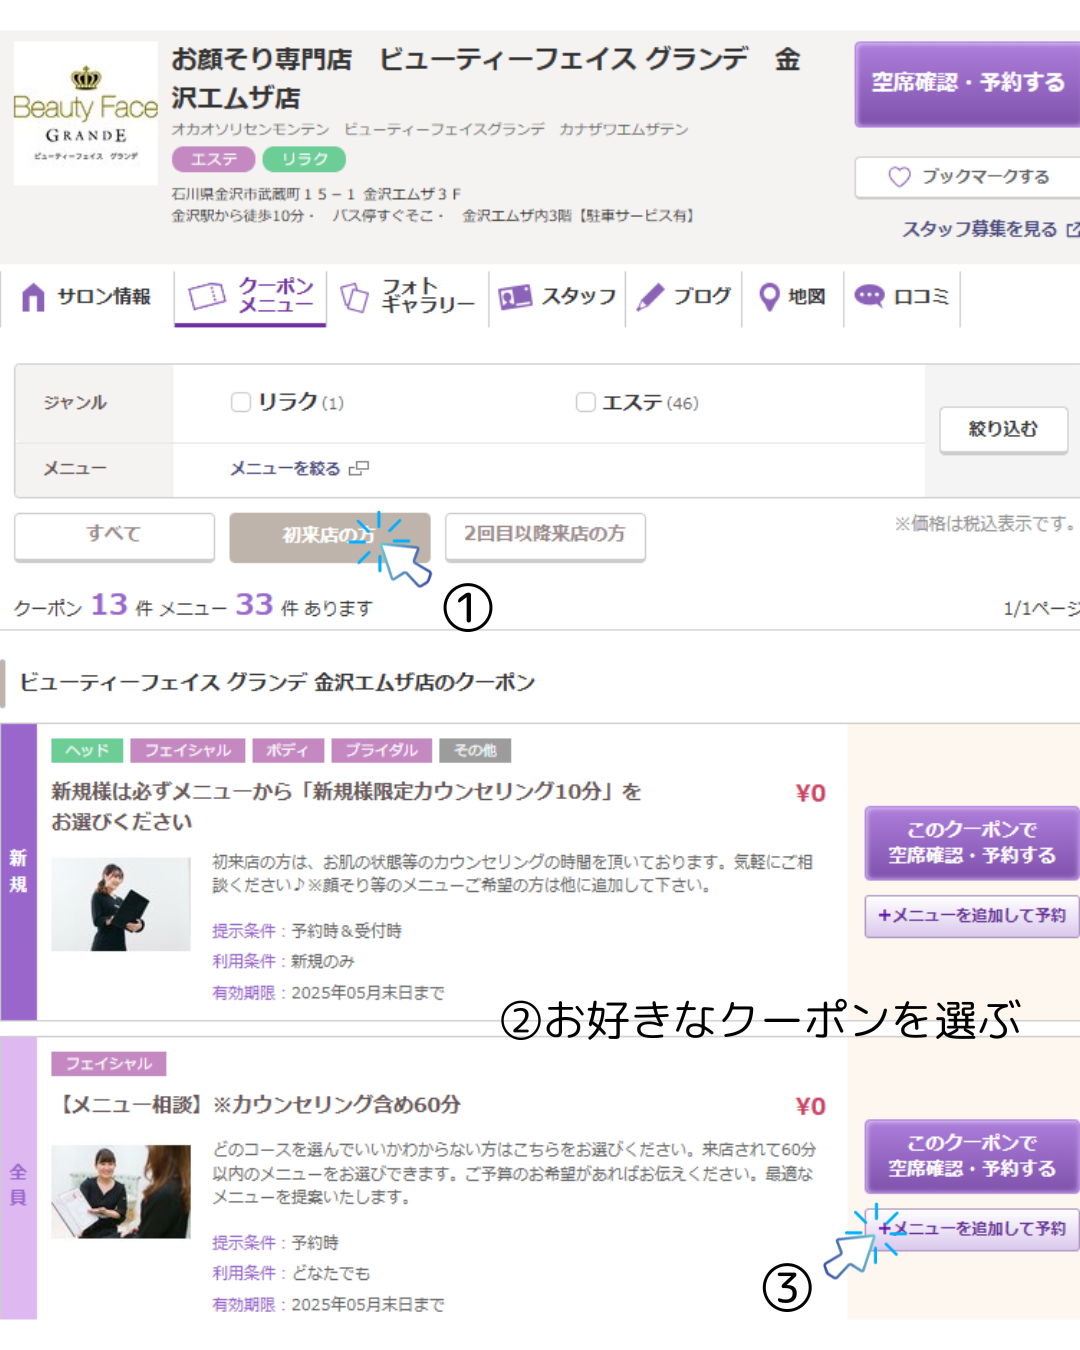The height and width of the screenshot is (1350, 1080).
Task: Open the 口コミ reviews tab
Action: [902, 297]
